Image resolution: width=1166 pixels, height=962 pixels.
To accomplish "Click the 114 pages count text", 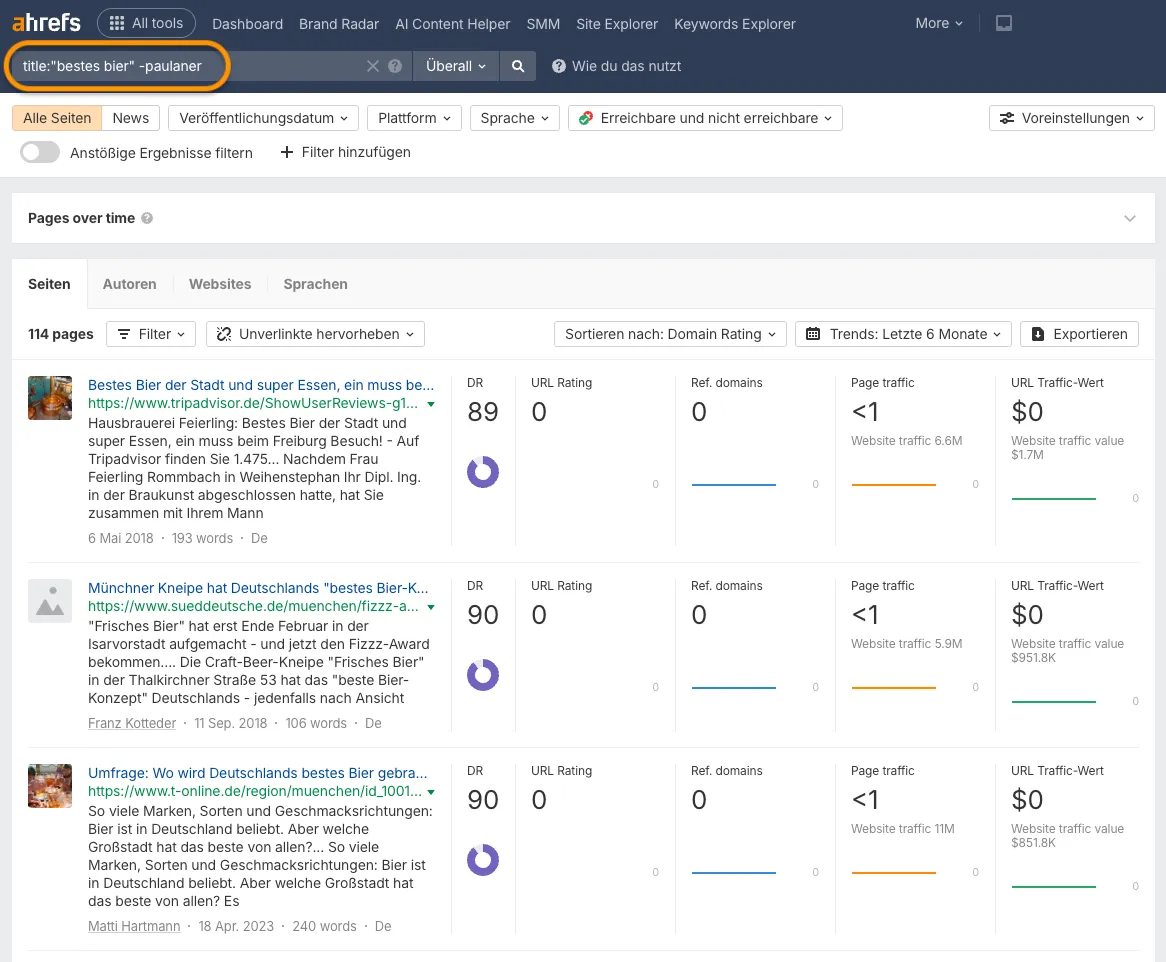I will pos(61,335).
